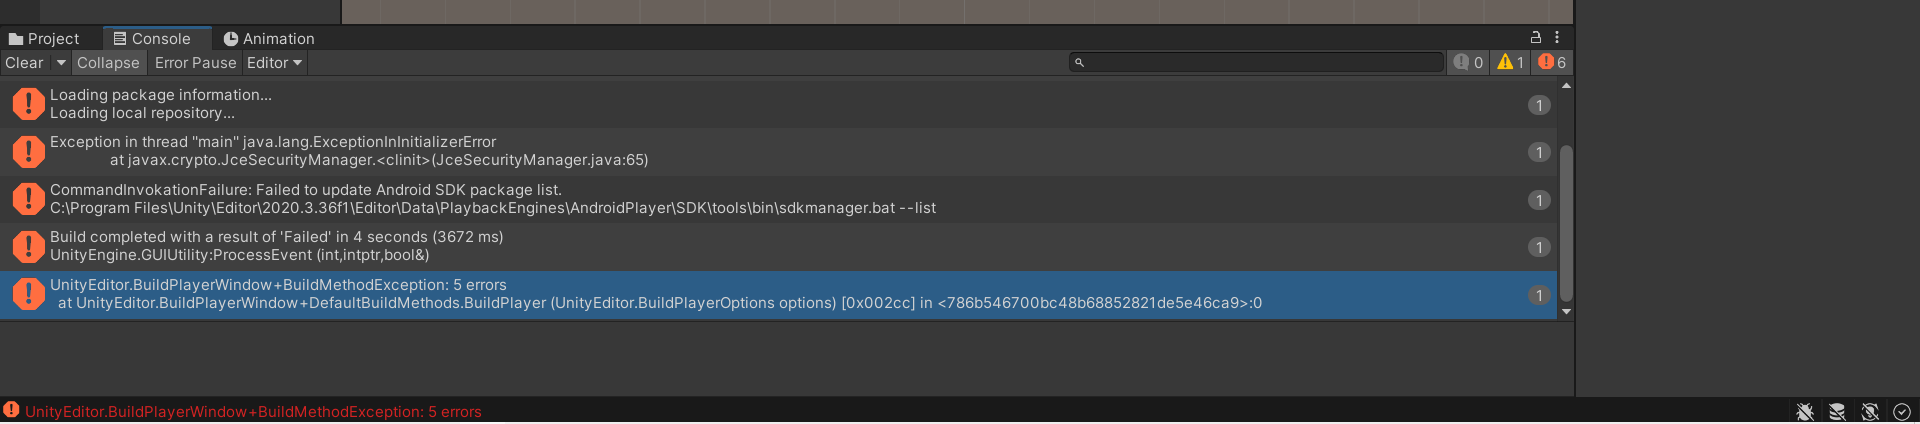The image size is (1920, 424).
Task: Switch to the Project tab
Action: [44, 39]
